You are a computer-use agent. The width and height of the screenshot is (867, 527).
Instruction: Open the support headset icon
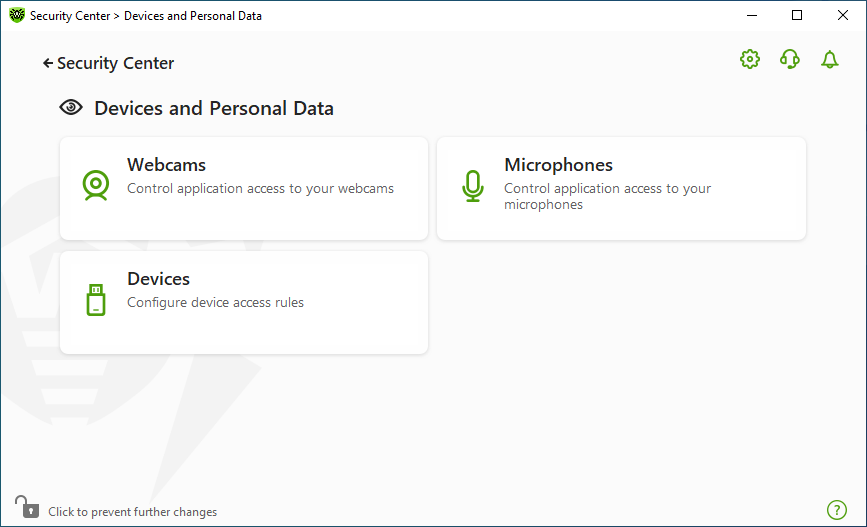[790, 59]
